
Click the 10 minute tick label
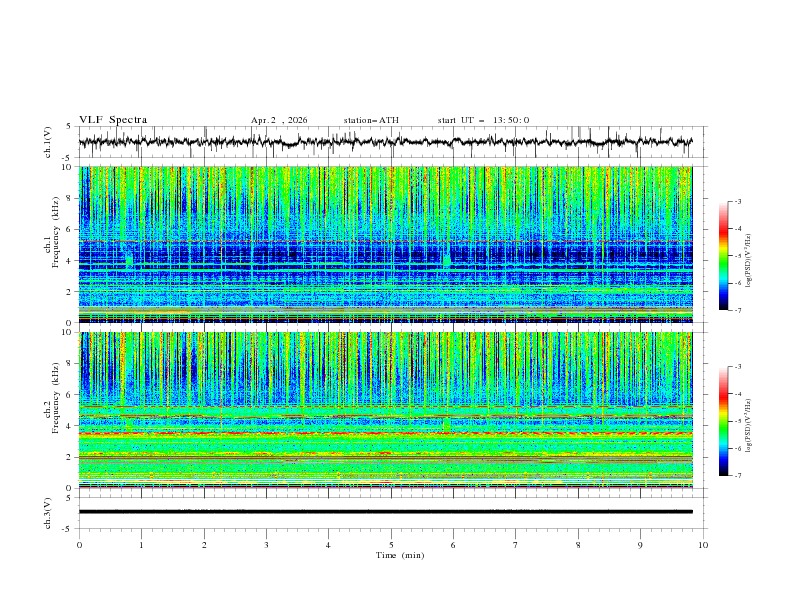pyautogui.click(x=703, y=545)
